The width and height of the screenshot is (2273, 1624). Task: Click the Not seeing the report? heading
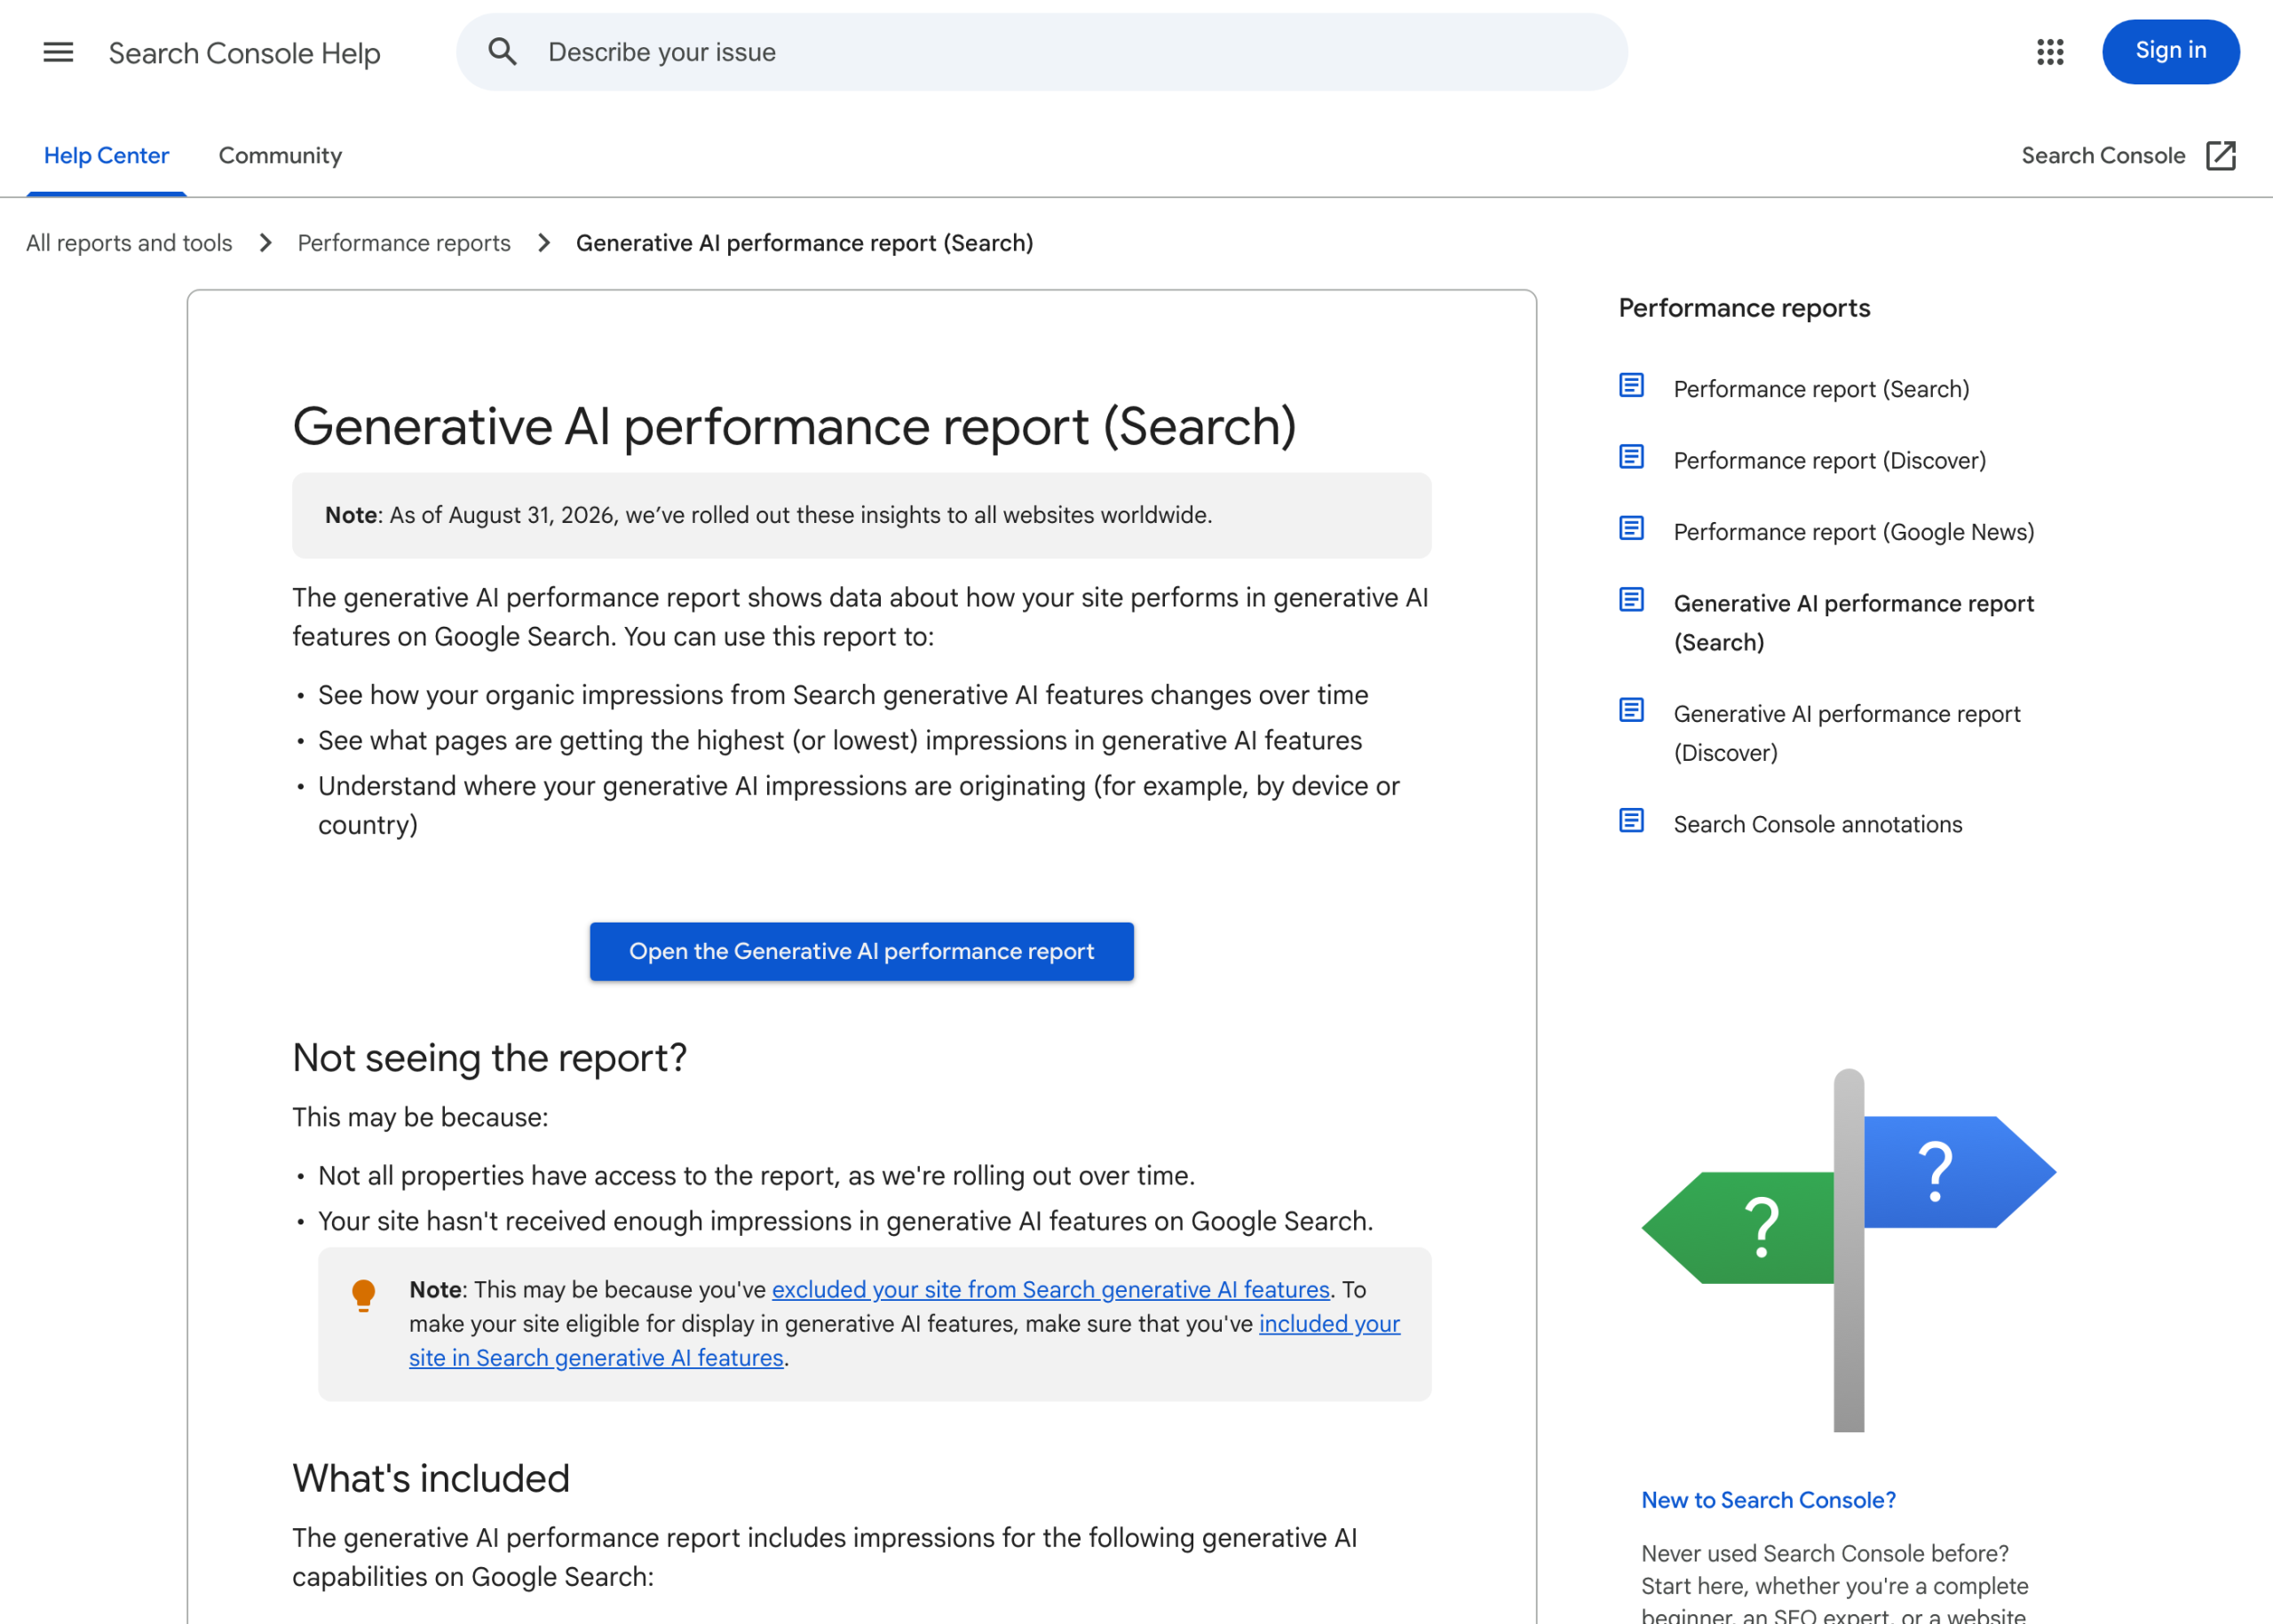[x=489, y=1057]
